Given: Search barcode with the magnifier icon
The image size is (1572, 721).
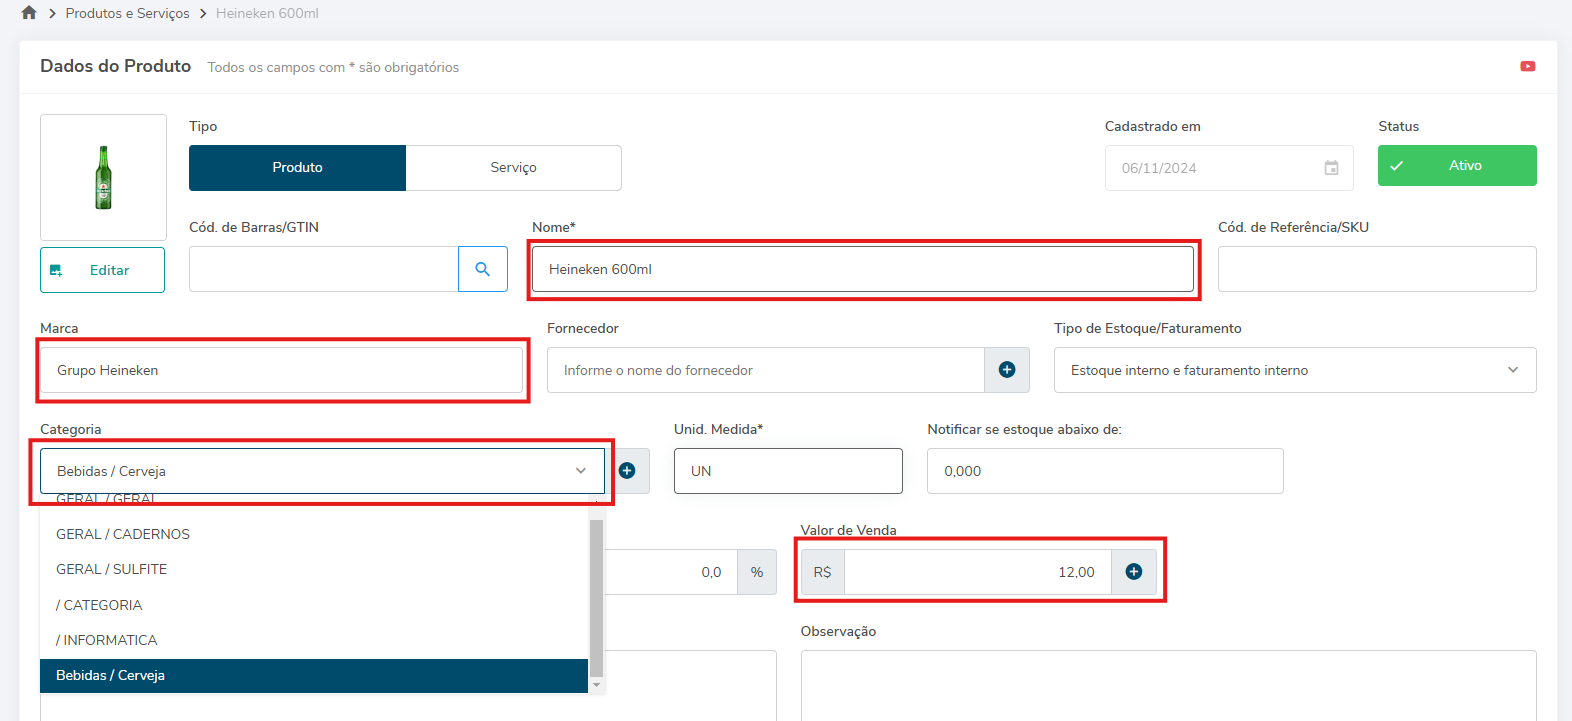Looking at the screenshot, I should [x=483, y=269].
